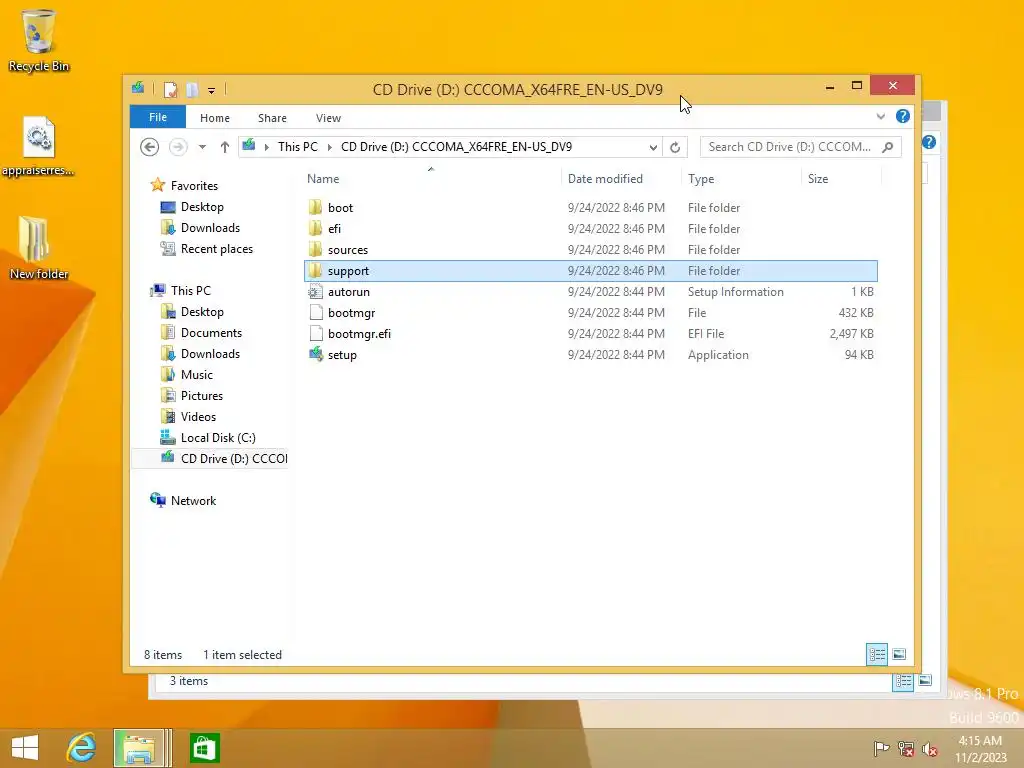Sort by Date modified column header
Viewport: 1024px width, 768px height.
[x=621, y=179]
